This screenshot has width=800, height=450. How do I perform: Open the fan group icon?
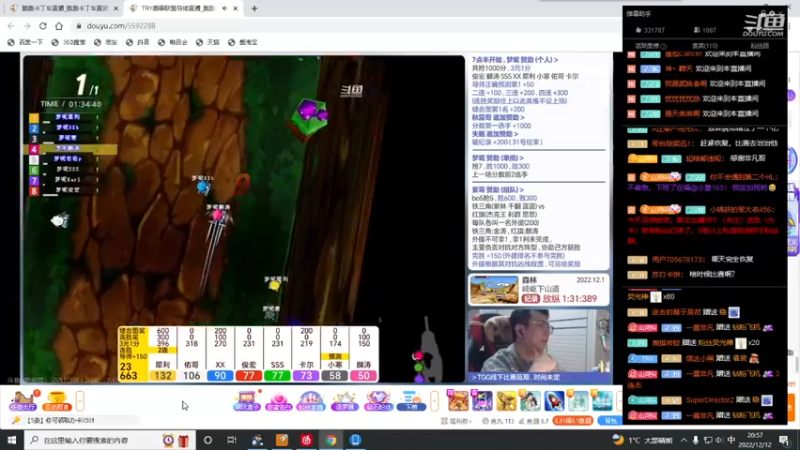311,401
